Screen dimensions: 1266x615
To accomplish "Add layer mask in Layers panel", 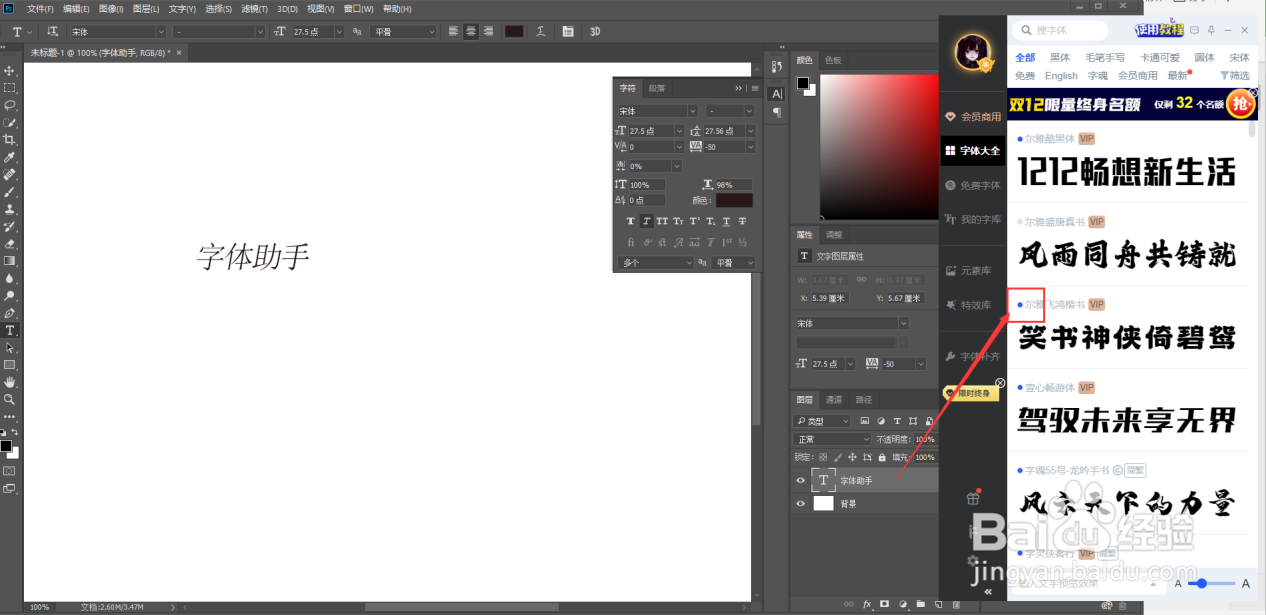I will point(885,604).
